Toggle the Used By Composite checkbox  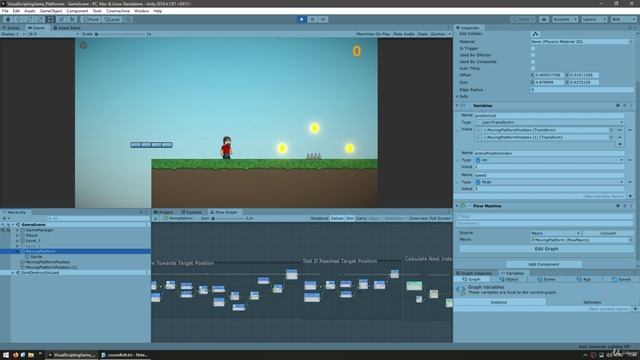click(533, 62)
